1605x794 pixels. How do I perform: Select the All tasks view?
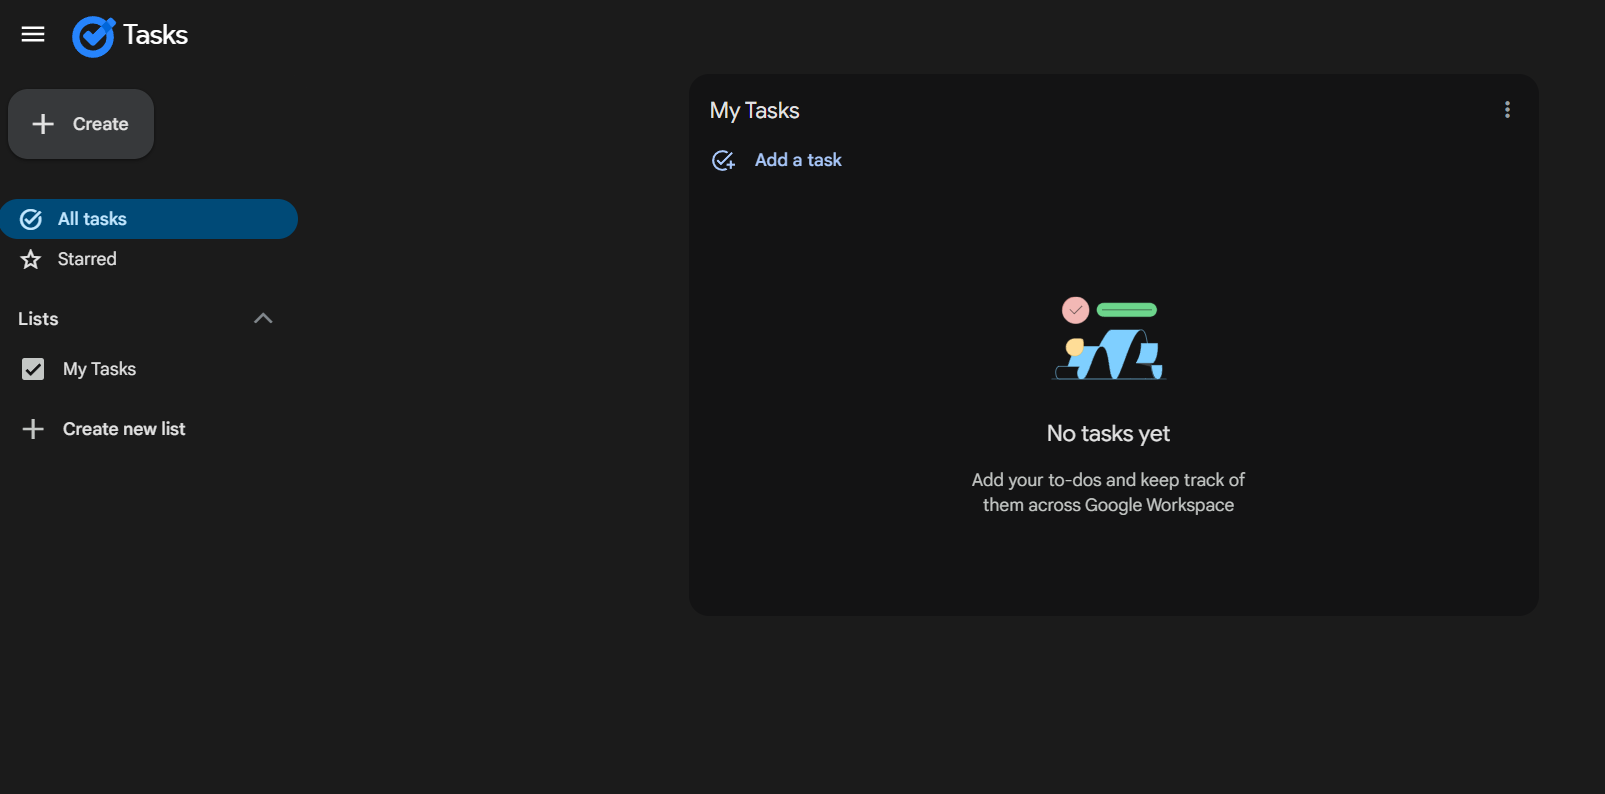tap(149, 219)
